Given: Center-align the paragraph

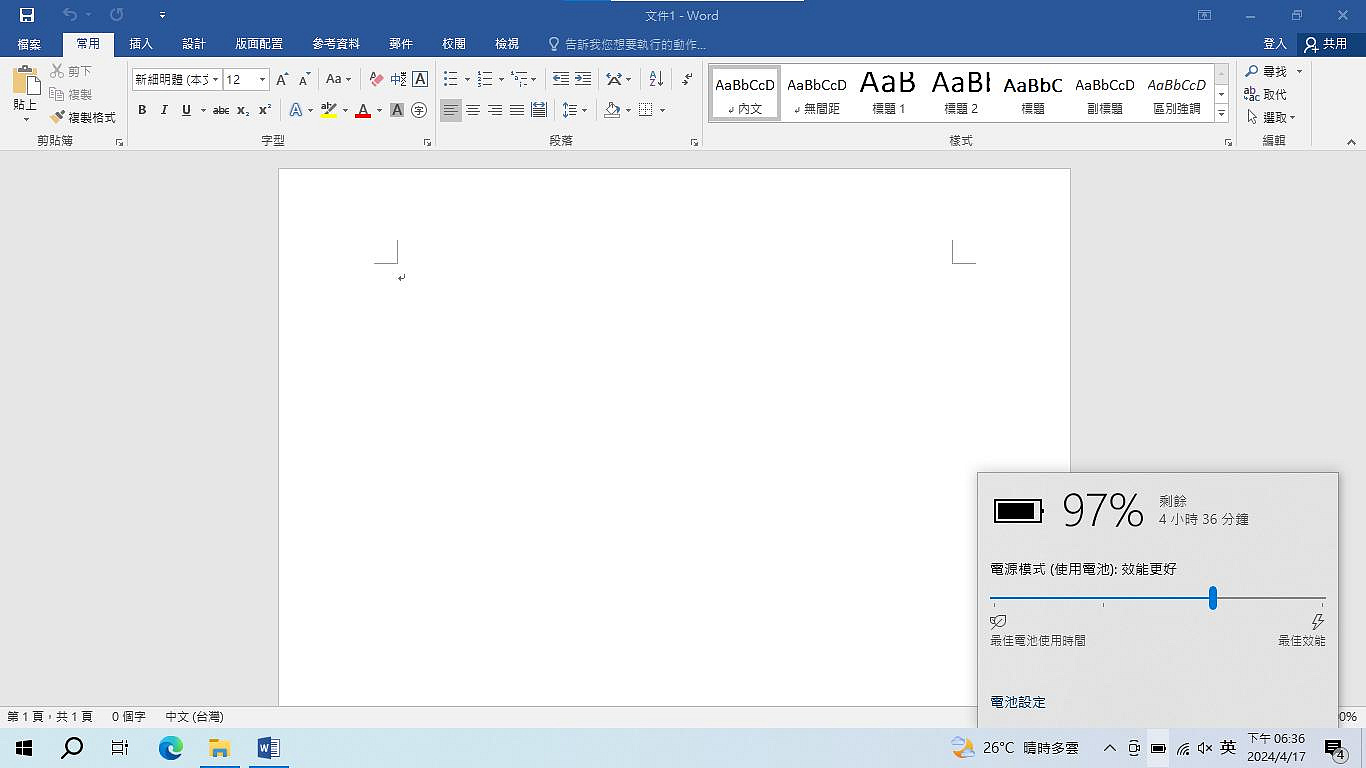Looking at the screenshot, I should click(473, 110).
